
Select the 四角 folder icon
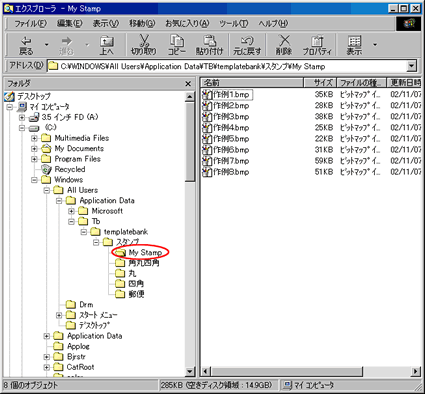point(120,284)
